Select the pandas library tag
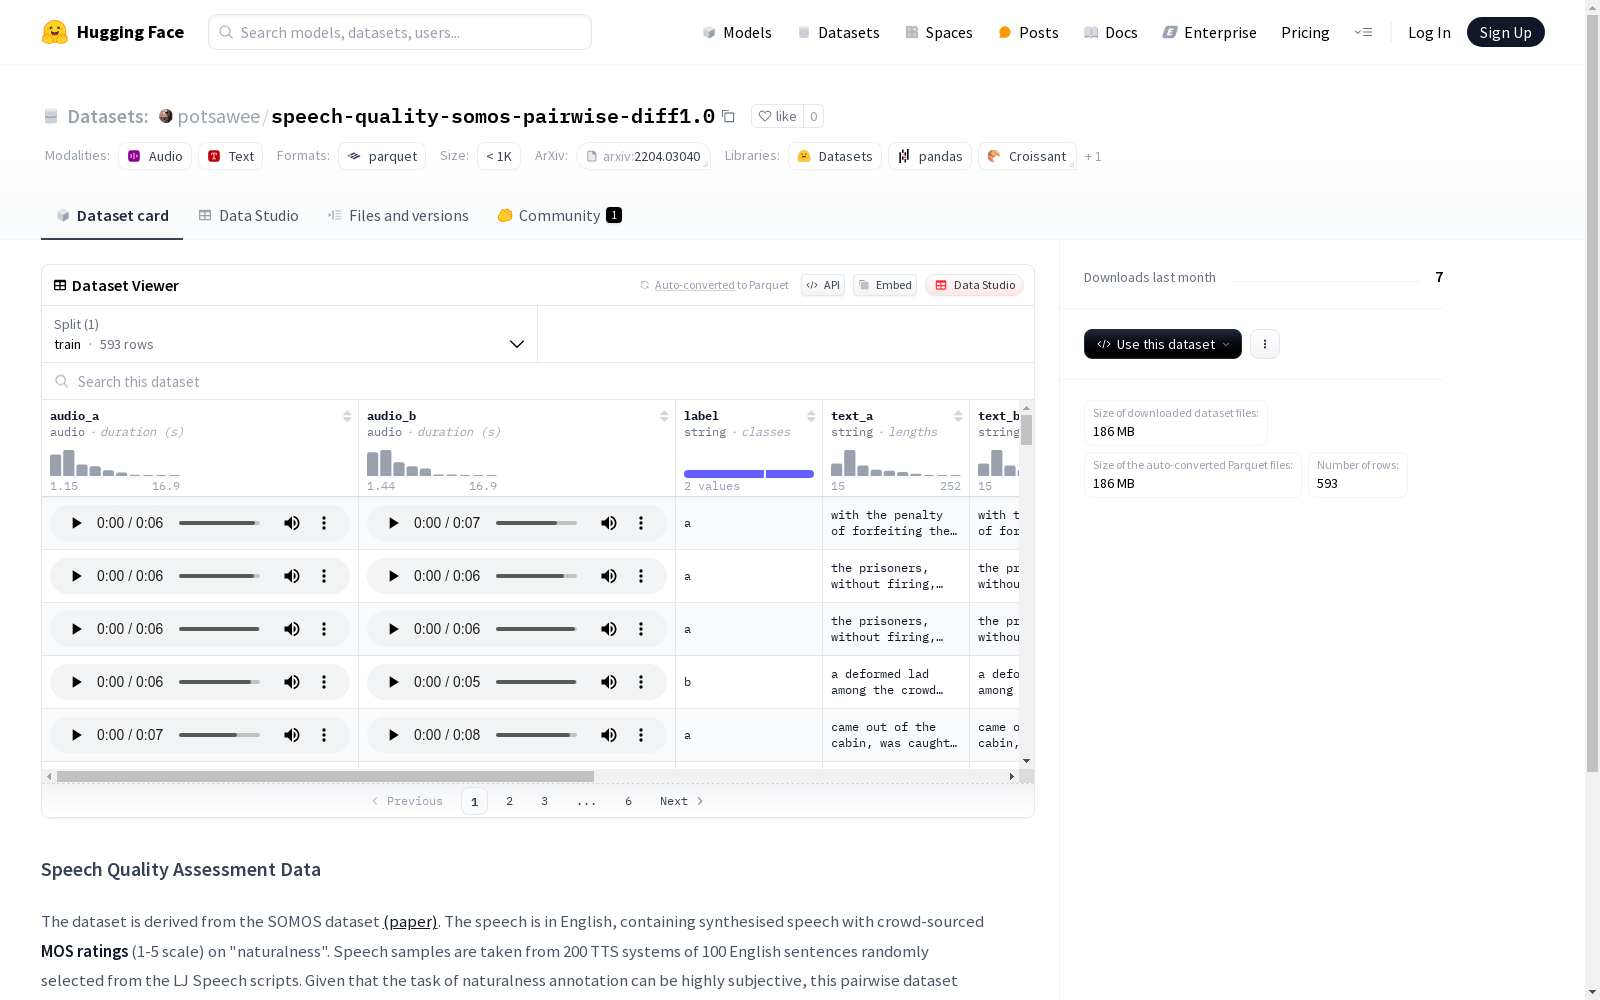 [x=930, y=156]
